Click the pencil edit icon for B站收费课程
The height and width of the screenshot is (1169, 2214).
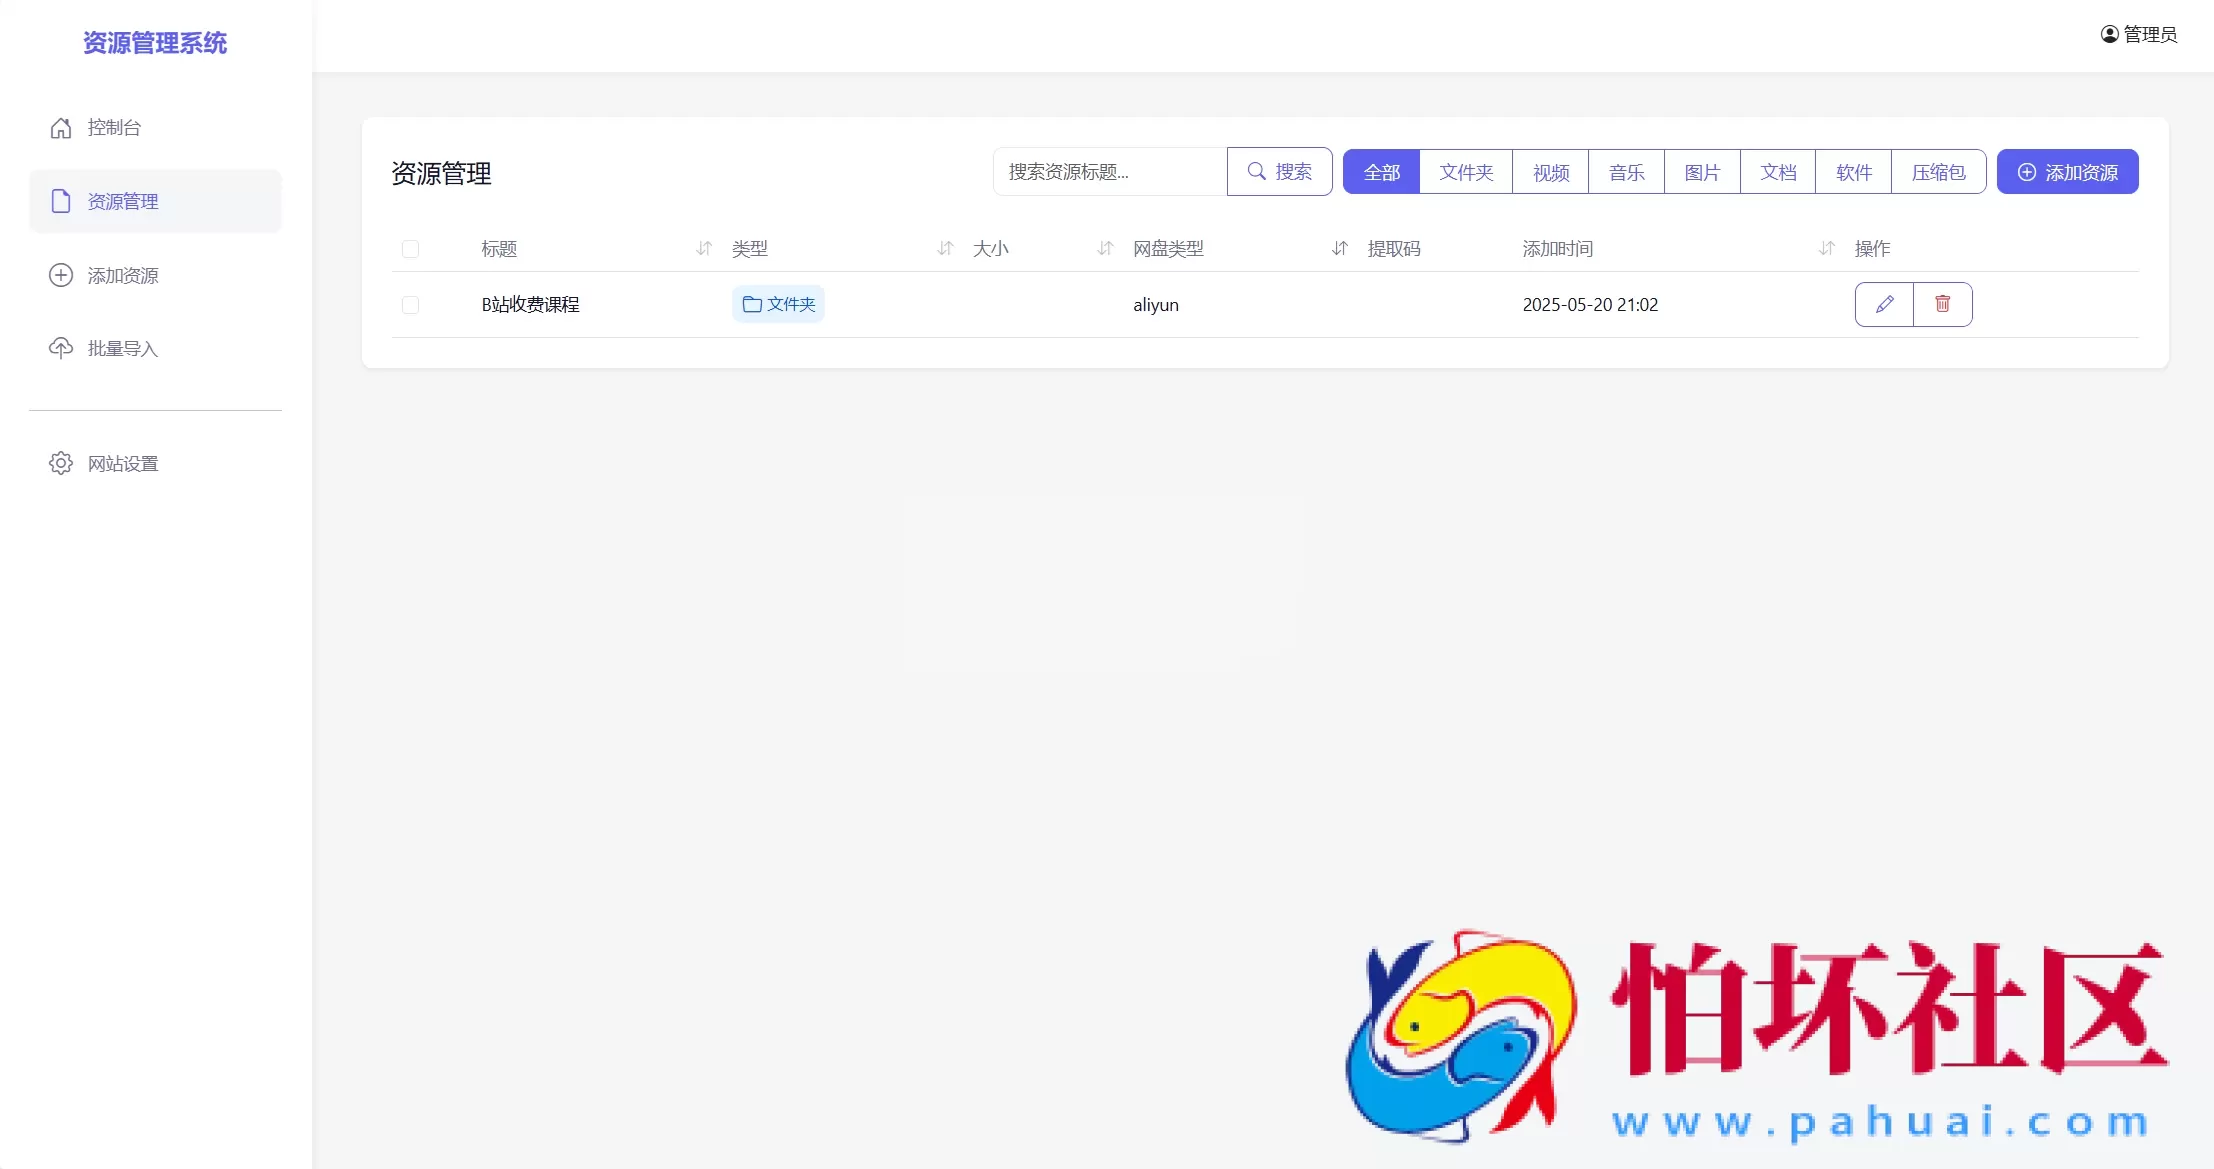(1884, 304)
